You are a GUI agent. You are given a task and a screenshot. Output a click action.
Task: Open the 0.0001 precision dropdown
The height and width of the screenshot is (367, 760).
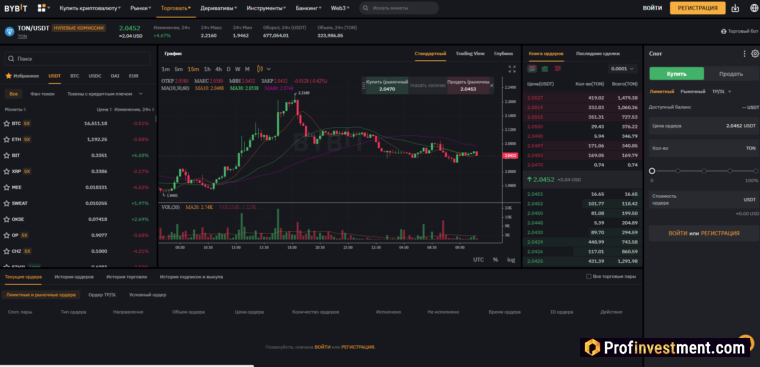pyautogui.click(x=621, y=69)
